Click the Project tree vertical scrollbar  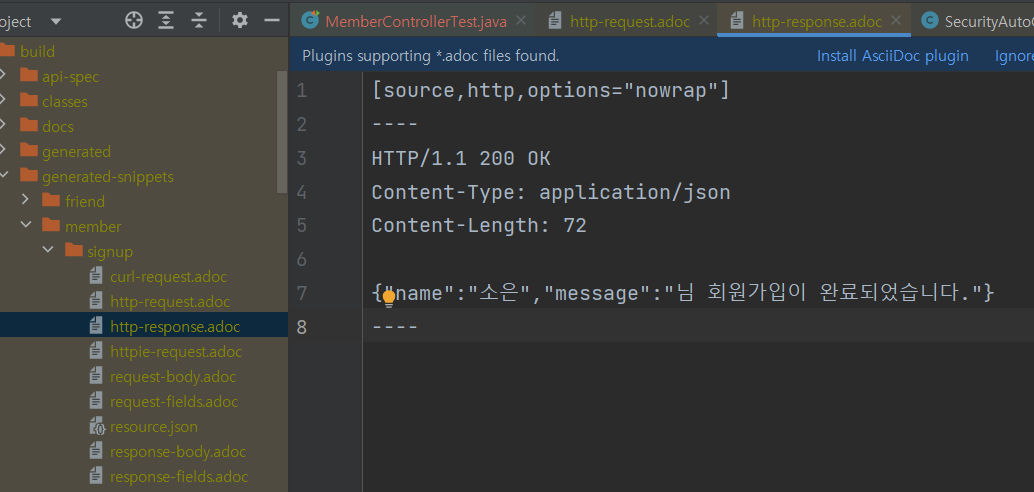(x=282, y=132)
